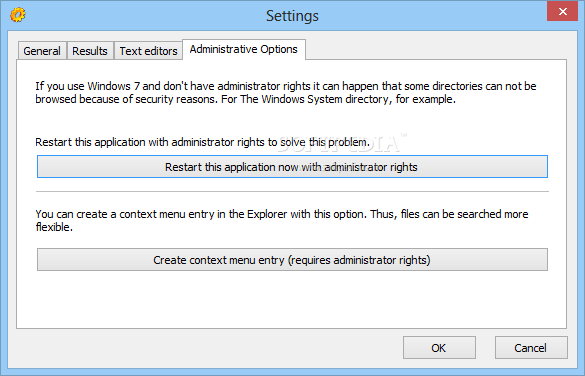
Task: Click the gear application icon in title bar
Action: tap(18, 15)
